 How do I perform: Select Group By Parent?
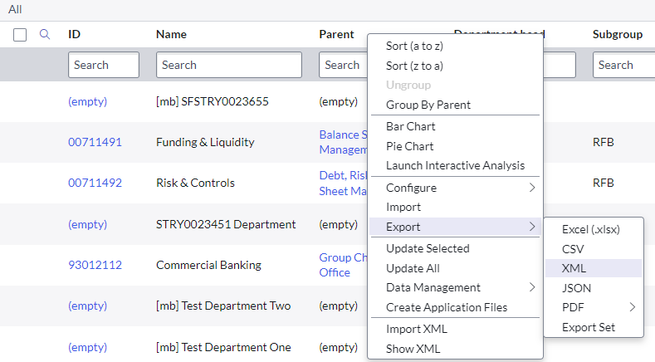[x=428, y=105]
